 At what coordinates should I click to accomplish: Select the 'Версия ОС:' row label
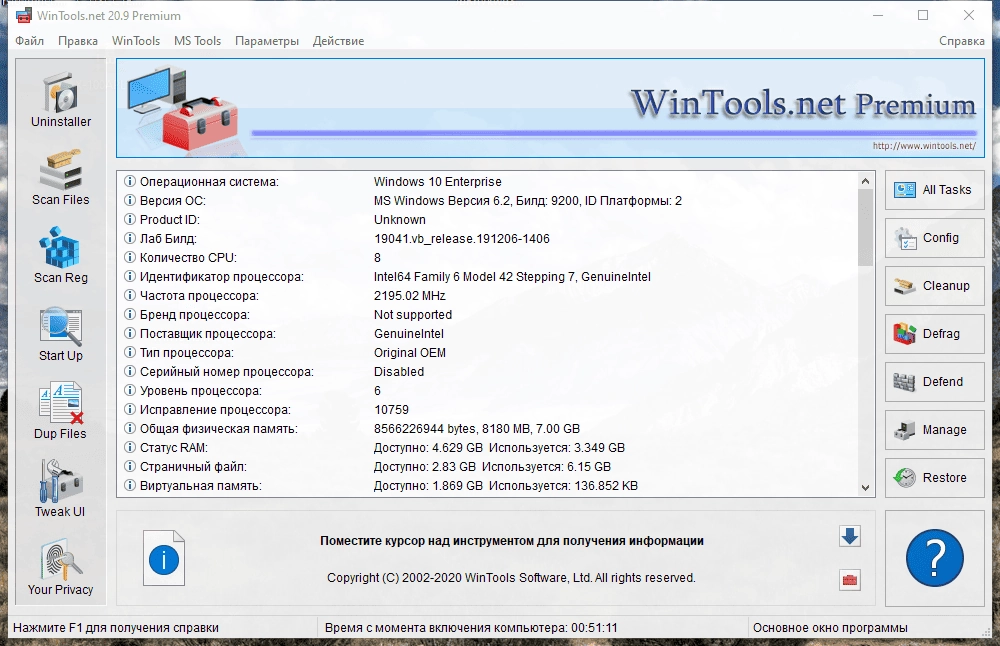[173, 201]
